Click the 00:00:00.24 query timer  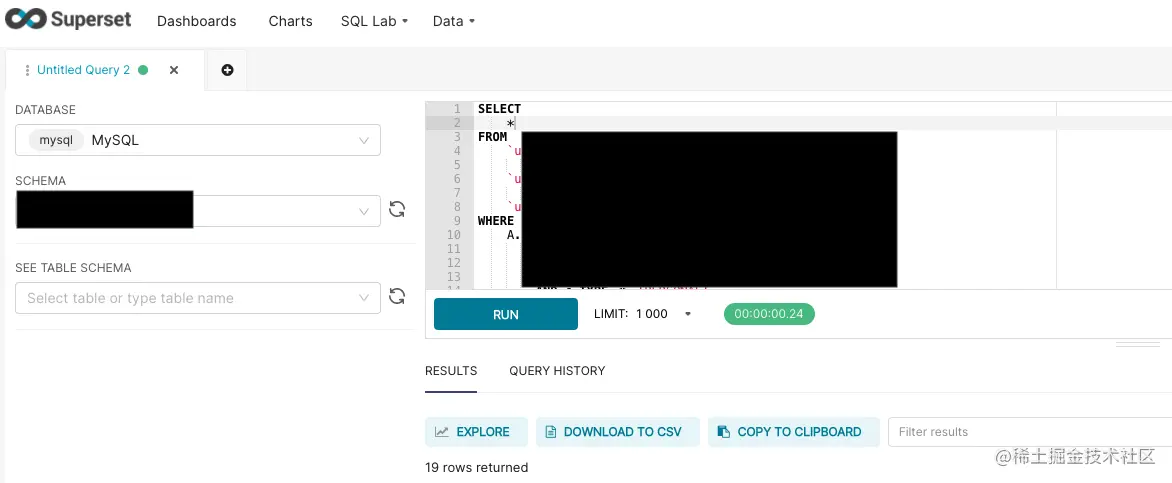[x=769, y=314]
